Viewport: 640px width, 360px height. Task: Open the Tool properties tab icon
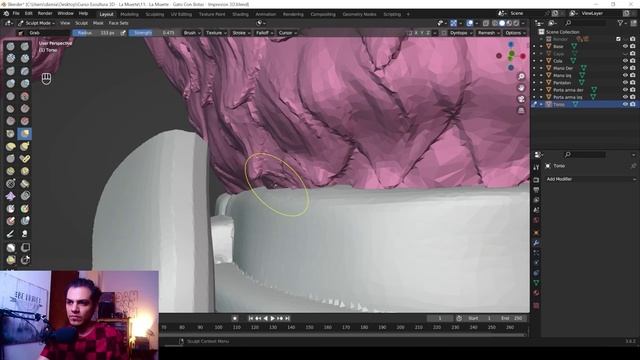[x=536, y=167]
